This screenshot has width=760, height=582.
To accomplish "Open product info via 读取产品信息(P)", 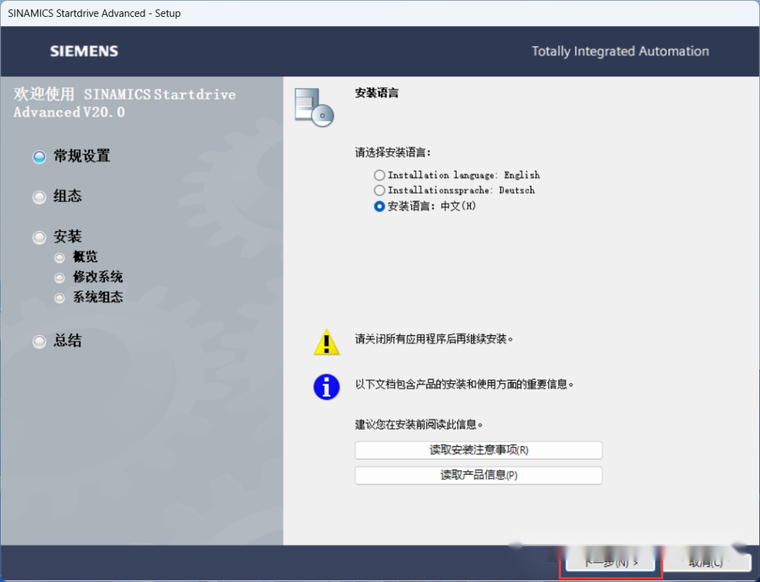I will coord(478,475).
